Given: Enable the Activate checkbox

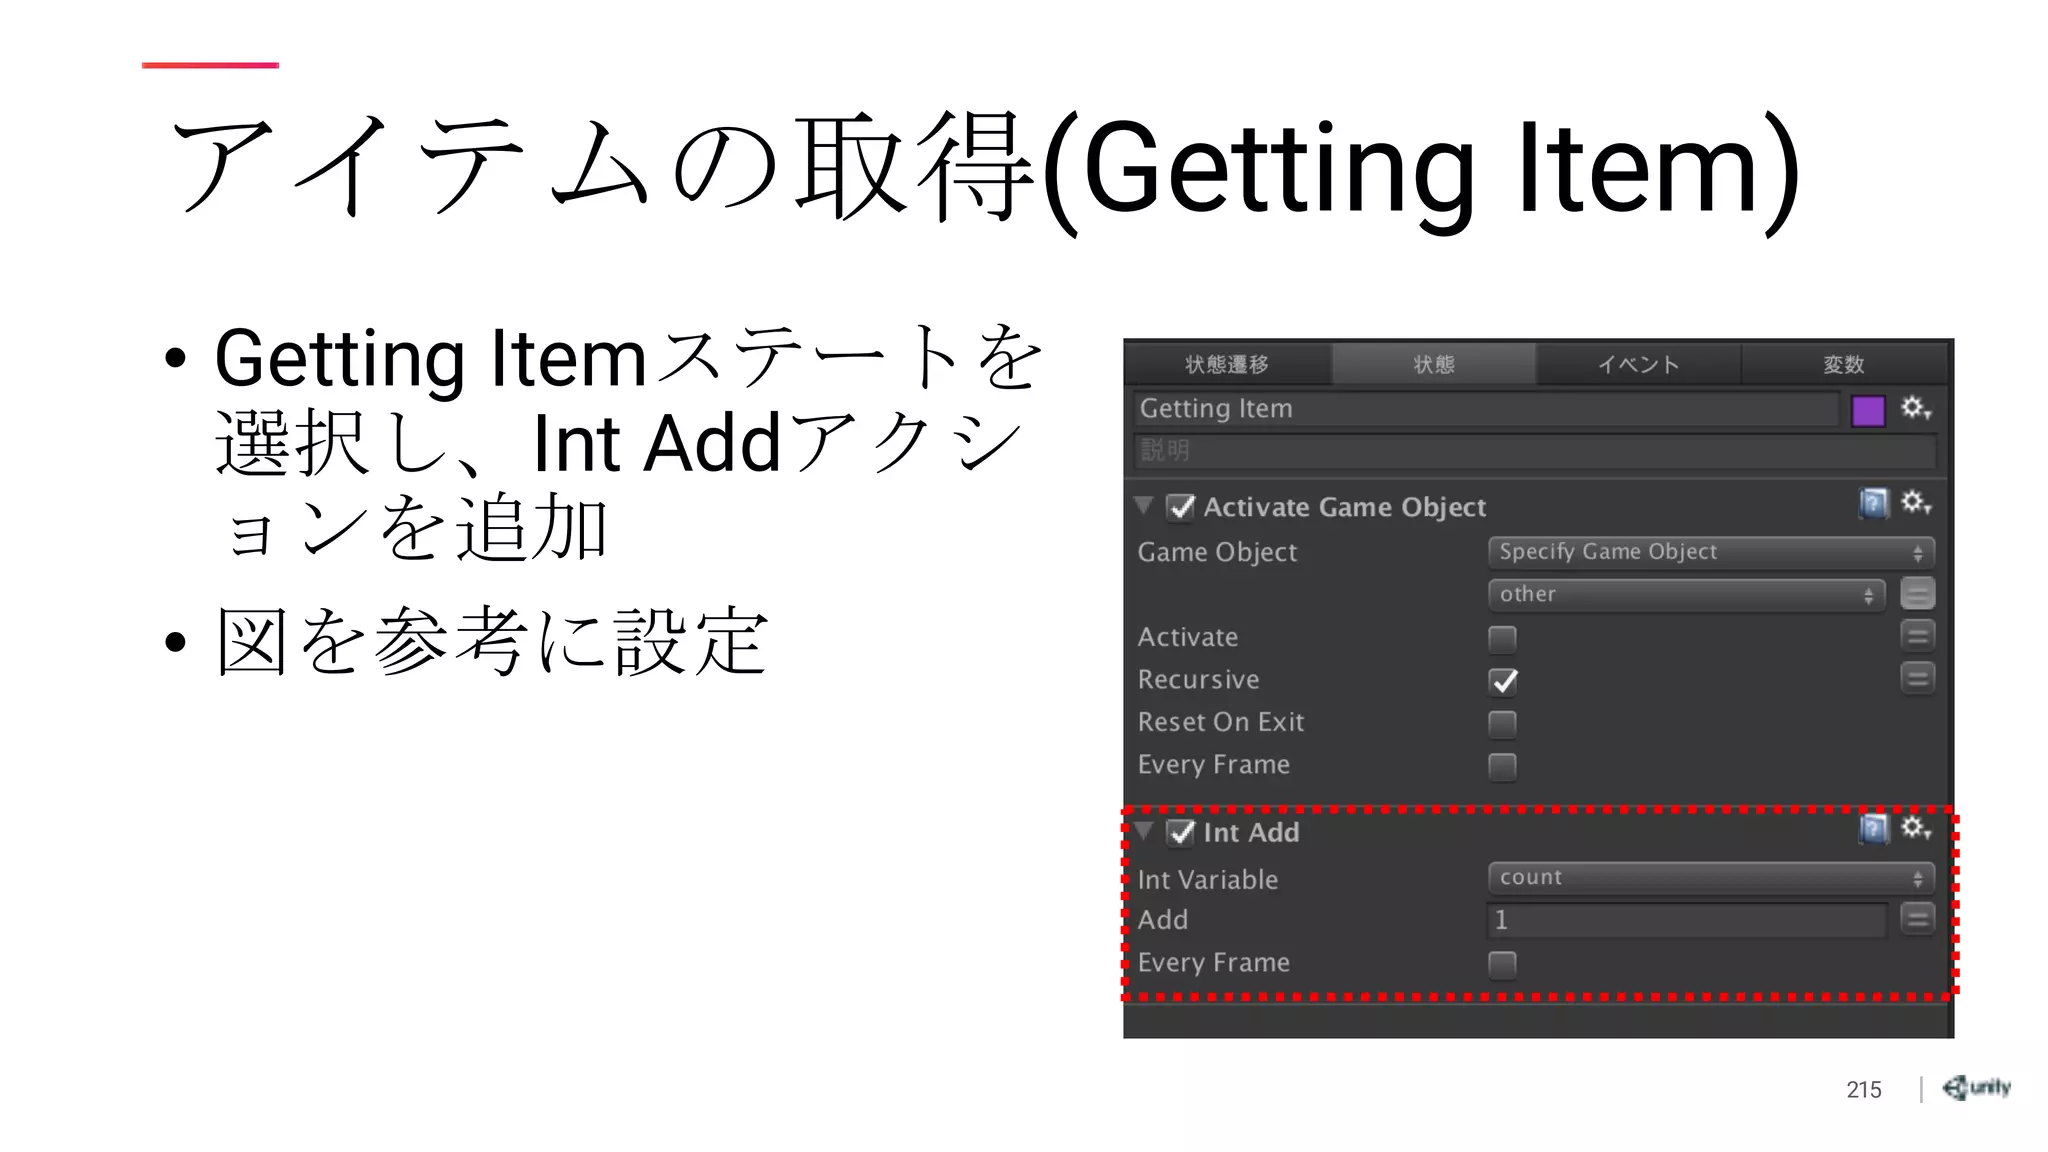Looking at the screenshot, I should click(x=1502, y=638).
